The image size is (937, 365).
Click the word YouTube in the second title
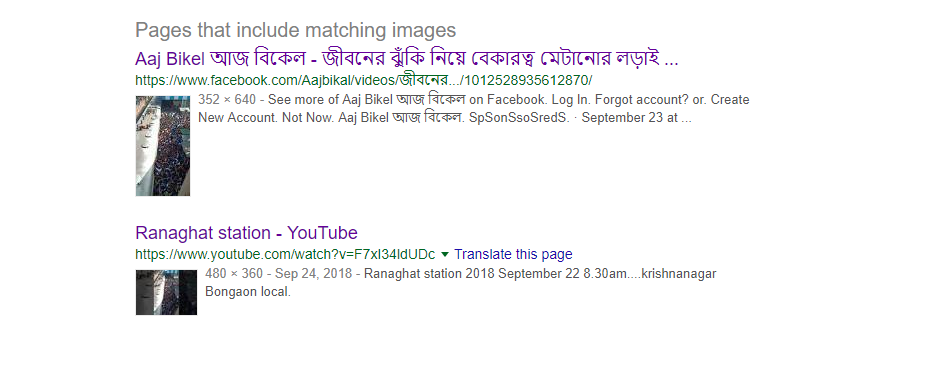(x=322, y=232)
